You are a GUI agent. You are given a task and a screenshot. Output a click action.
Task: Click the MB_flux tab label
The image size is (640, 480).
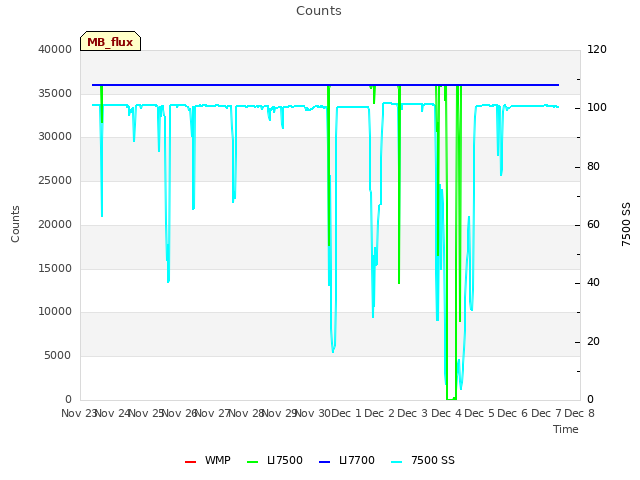coord(110,42)
